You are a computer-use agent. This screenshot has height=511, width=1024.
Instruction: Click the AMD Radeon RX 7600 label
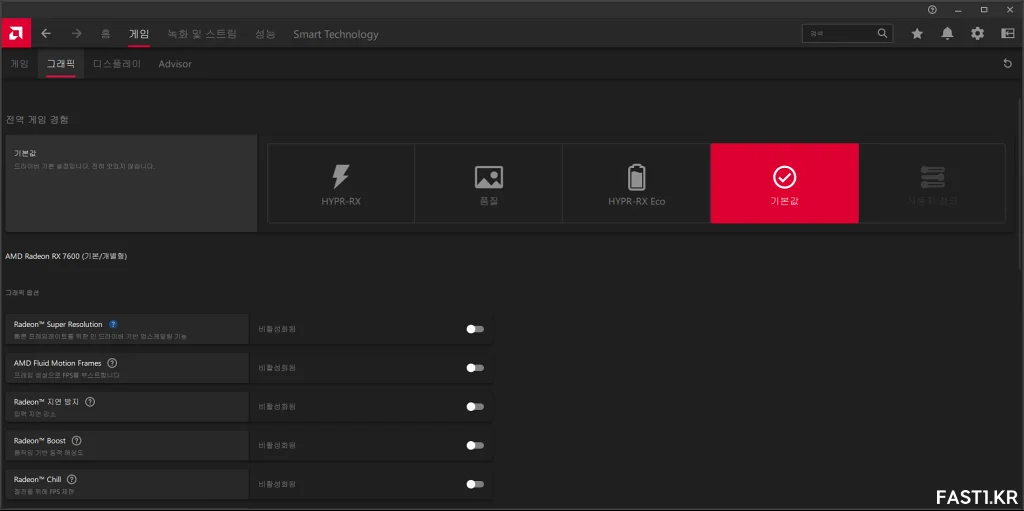(66, 256)
